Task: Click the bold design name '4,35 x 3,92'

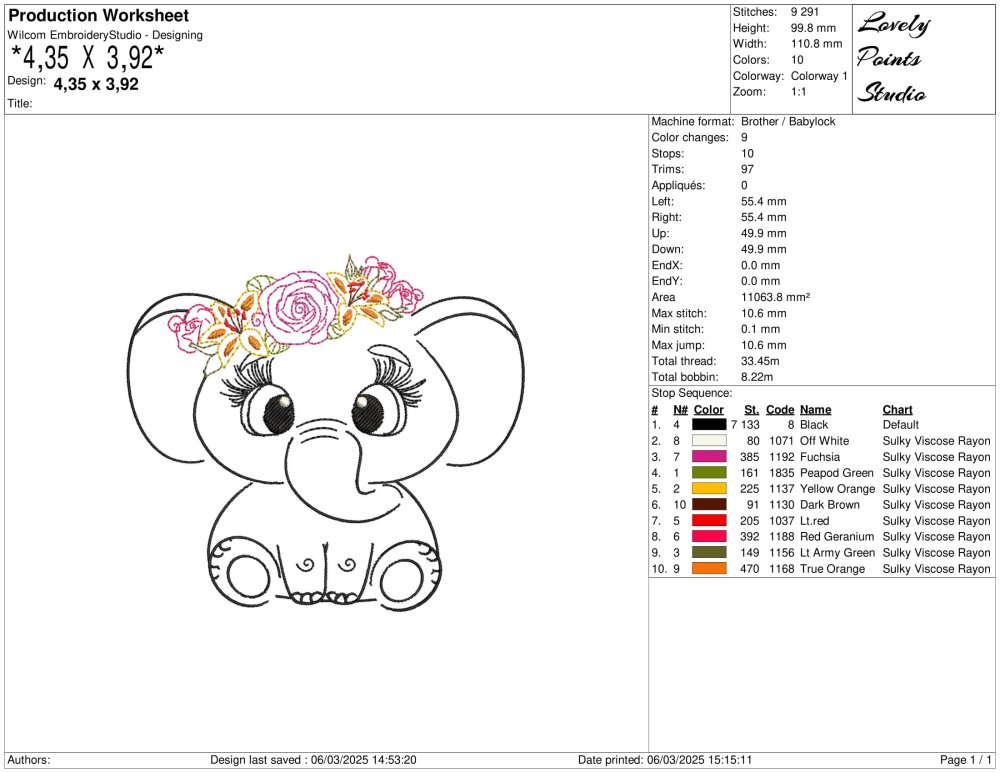Action: click(x=96, y=84)
